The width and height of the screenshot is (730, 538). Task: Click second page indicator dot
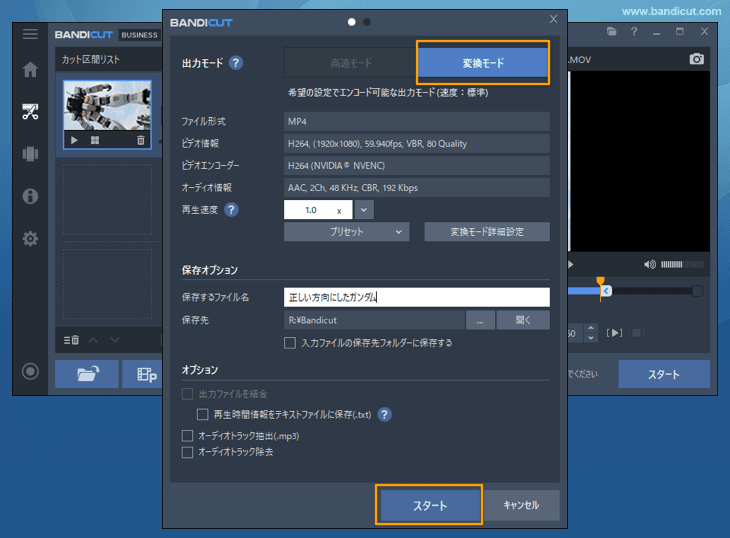(367, 22)
